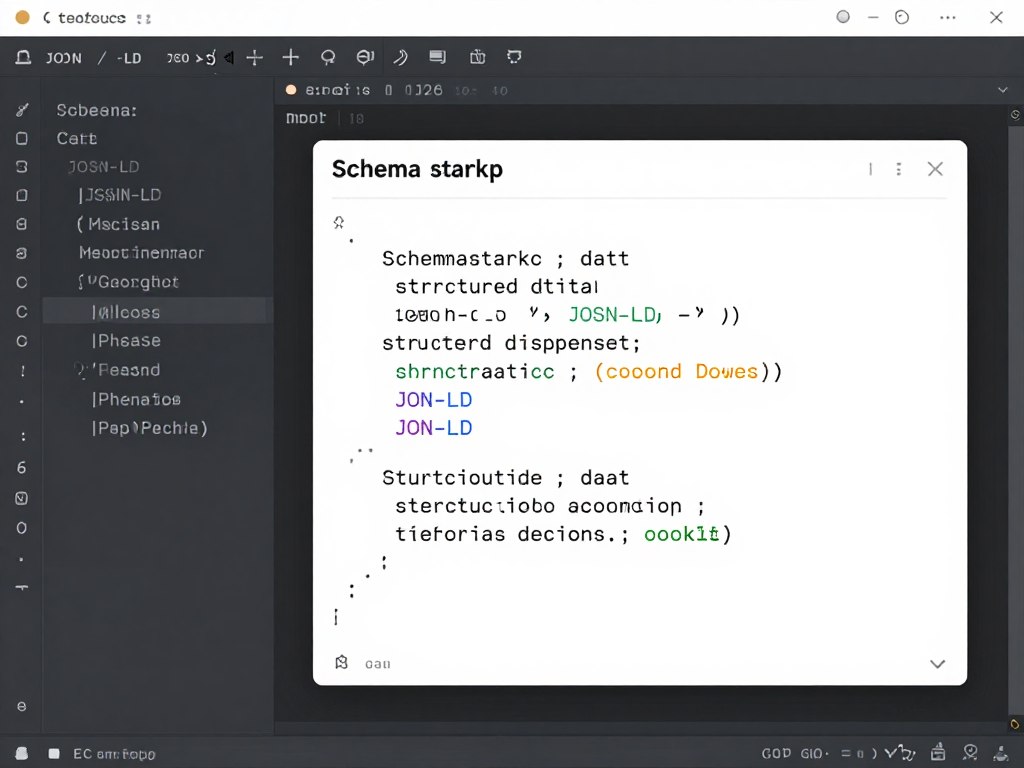This screenshot has height=768, width=1024.
Task: Expand the chevron ending the tab bar
Action: point(1002,90)
